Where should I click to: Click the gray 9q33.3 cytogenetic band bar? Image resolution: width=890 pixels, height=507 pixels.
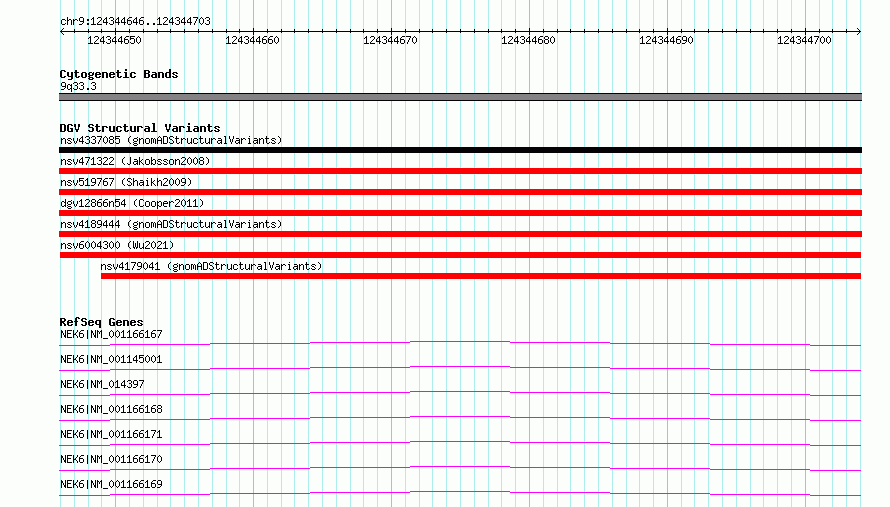pos(460,97)
